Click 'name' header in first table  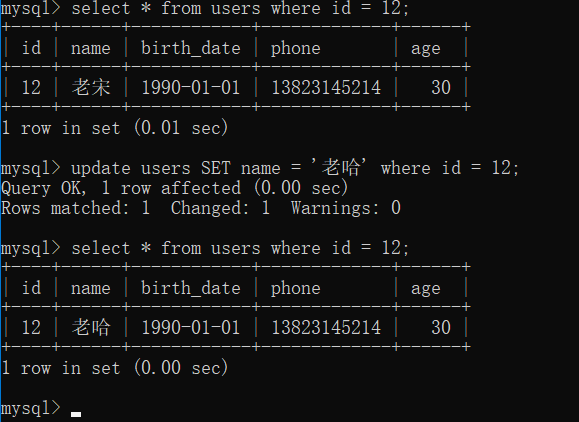click(91, 49)
